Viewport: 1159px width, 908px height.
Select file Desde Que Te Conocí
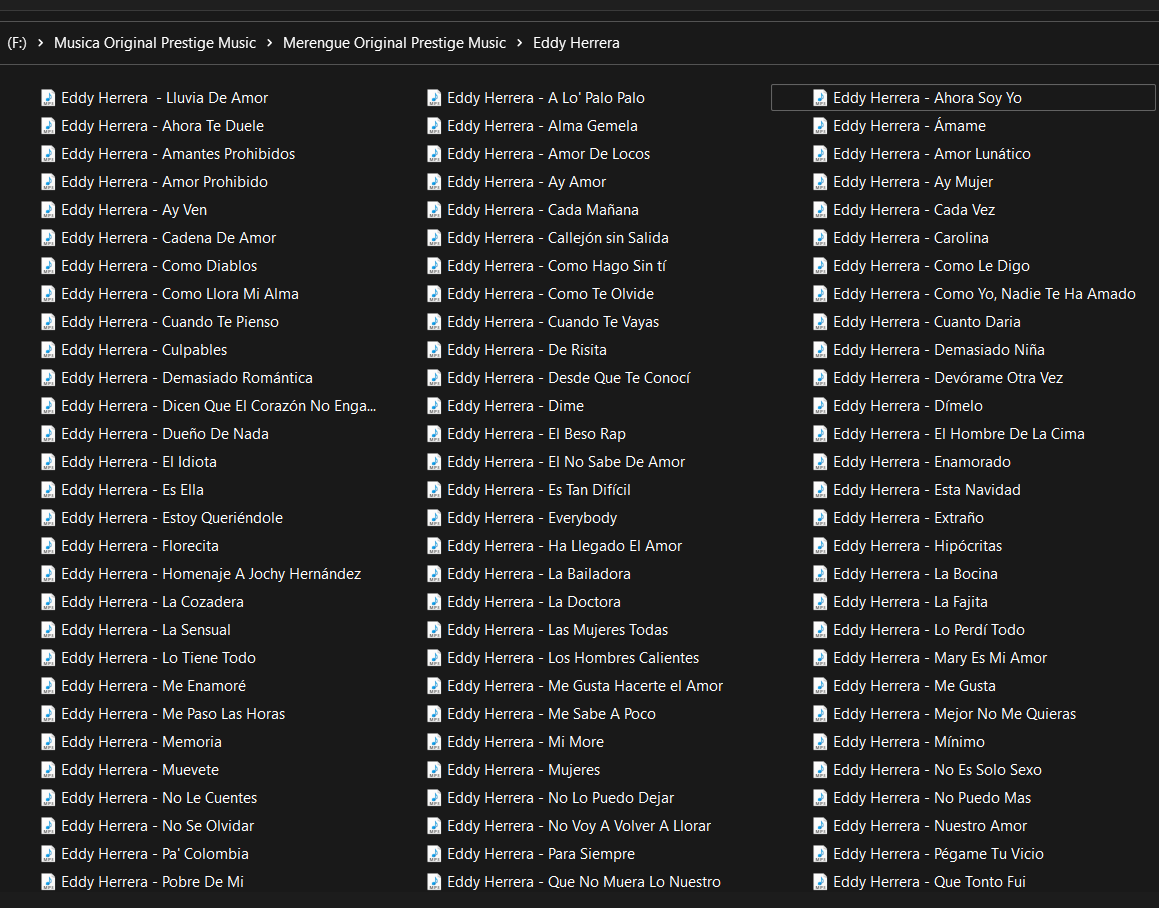pyautogui.click(x=559, y=378)
